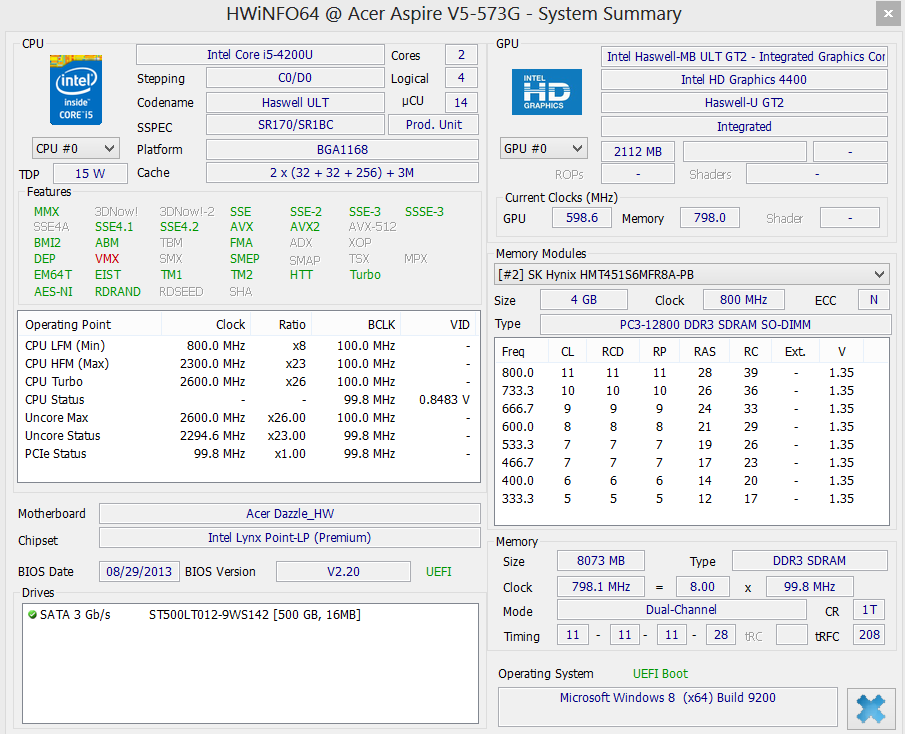905x734 pixels.
Task: Click the BGA1168 platform field
Action: (x=342, y=149)
